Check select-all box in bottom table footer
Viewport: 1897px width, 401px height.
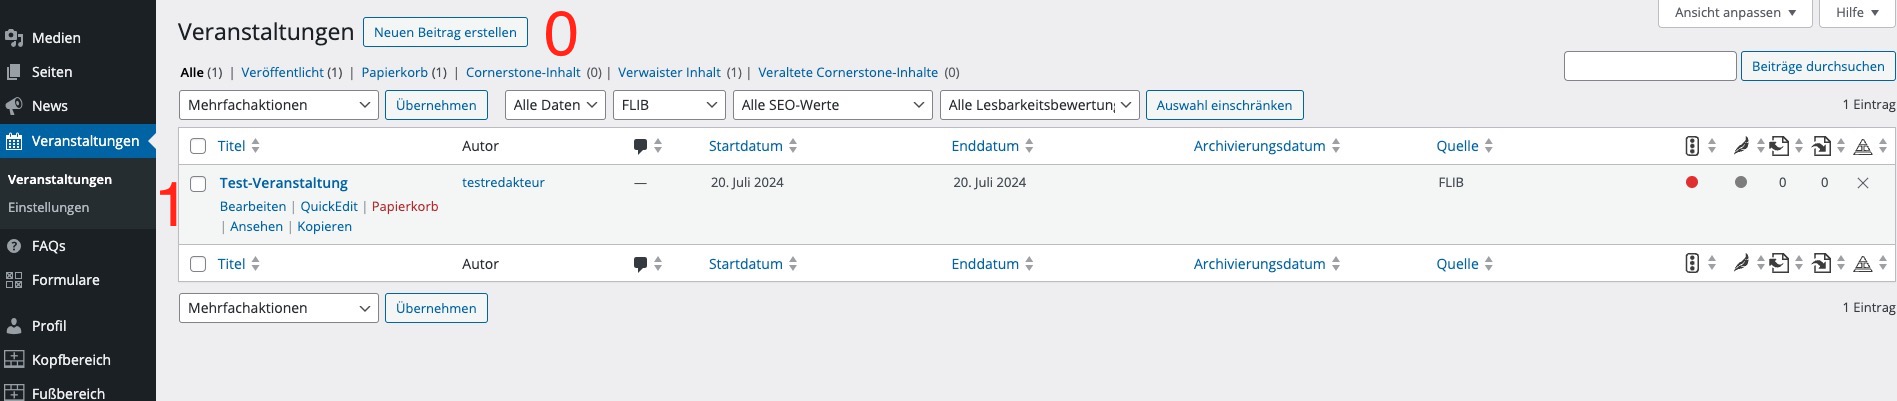pos(198,264)
